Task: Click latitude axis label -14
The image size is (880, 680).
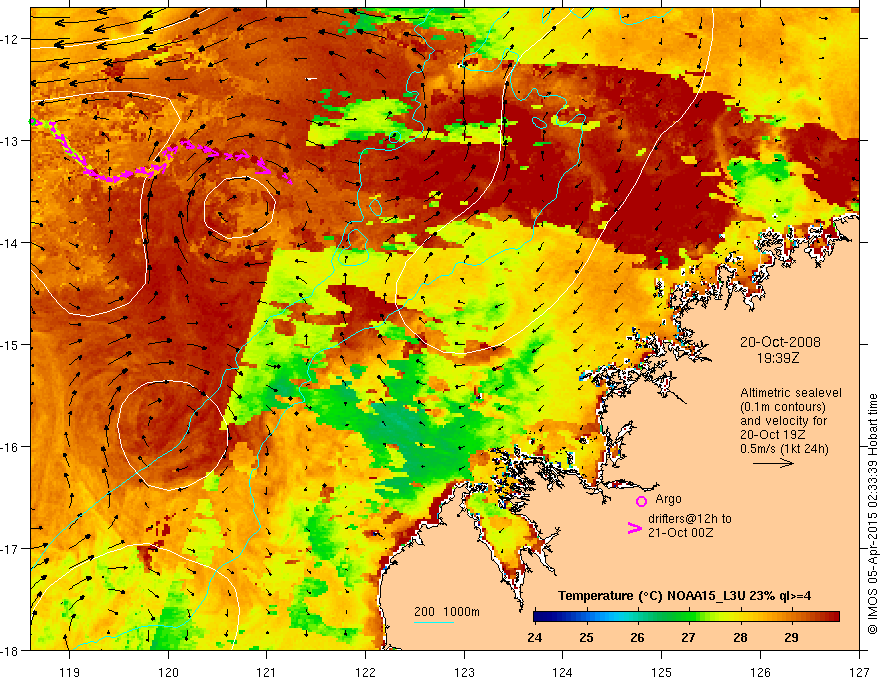Action: 10,243
